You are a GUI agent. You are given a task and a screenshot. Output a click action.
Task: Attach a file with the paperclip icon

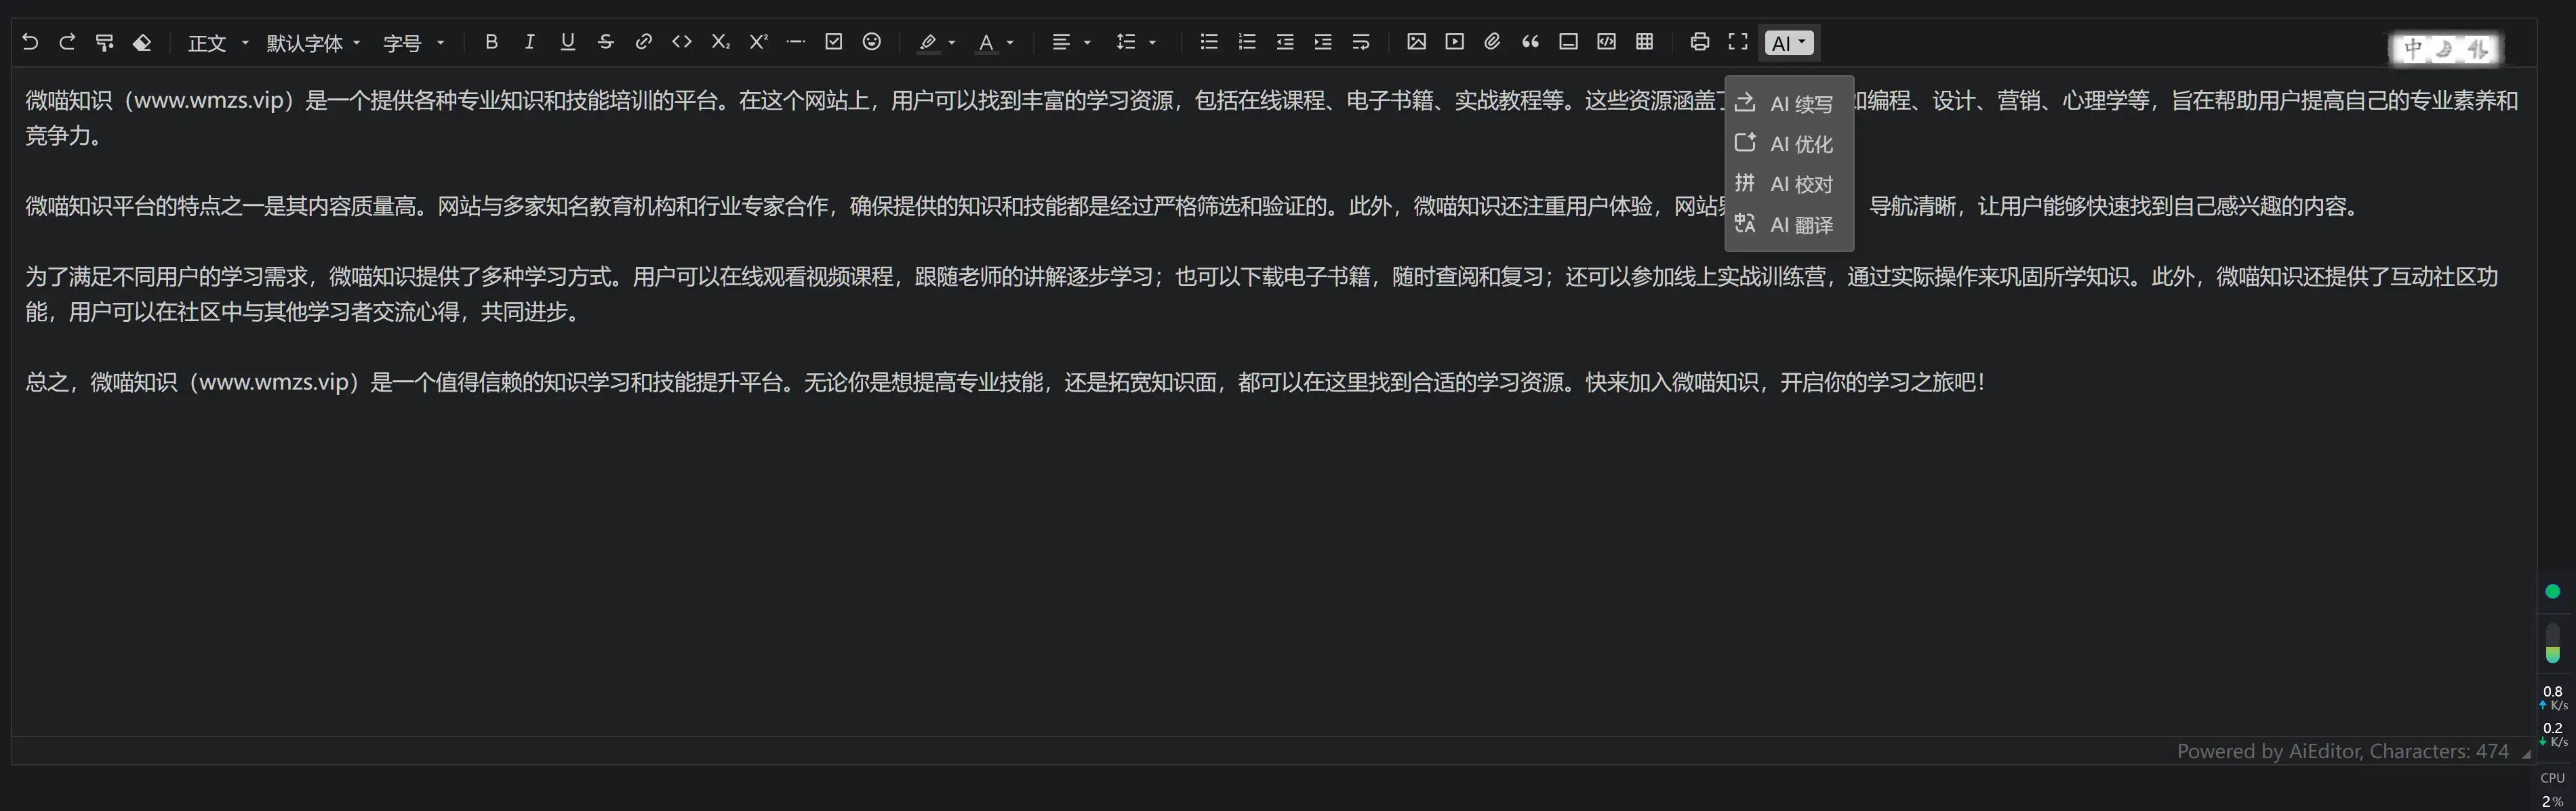tap(1492, 42)
